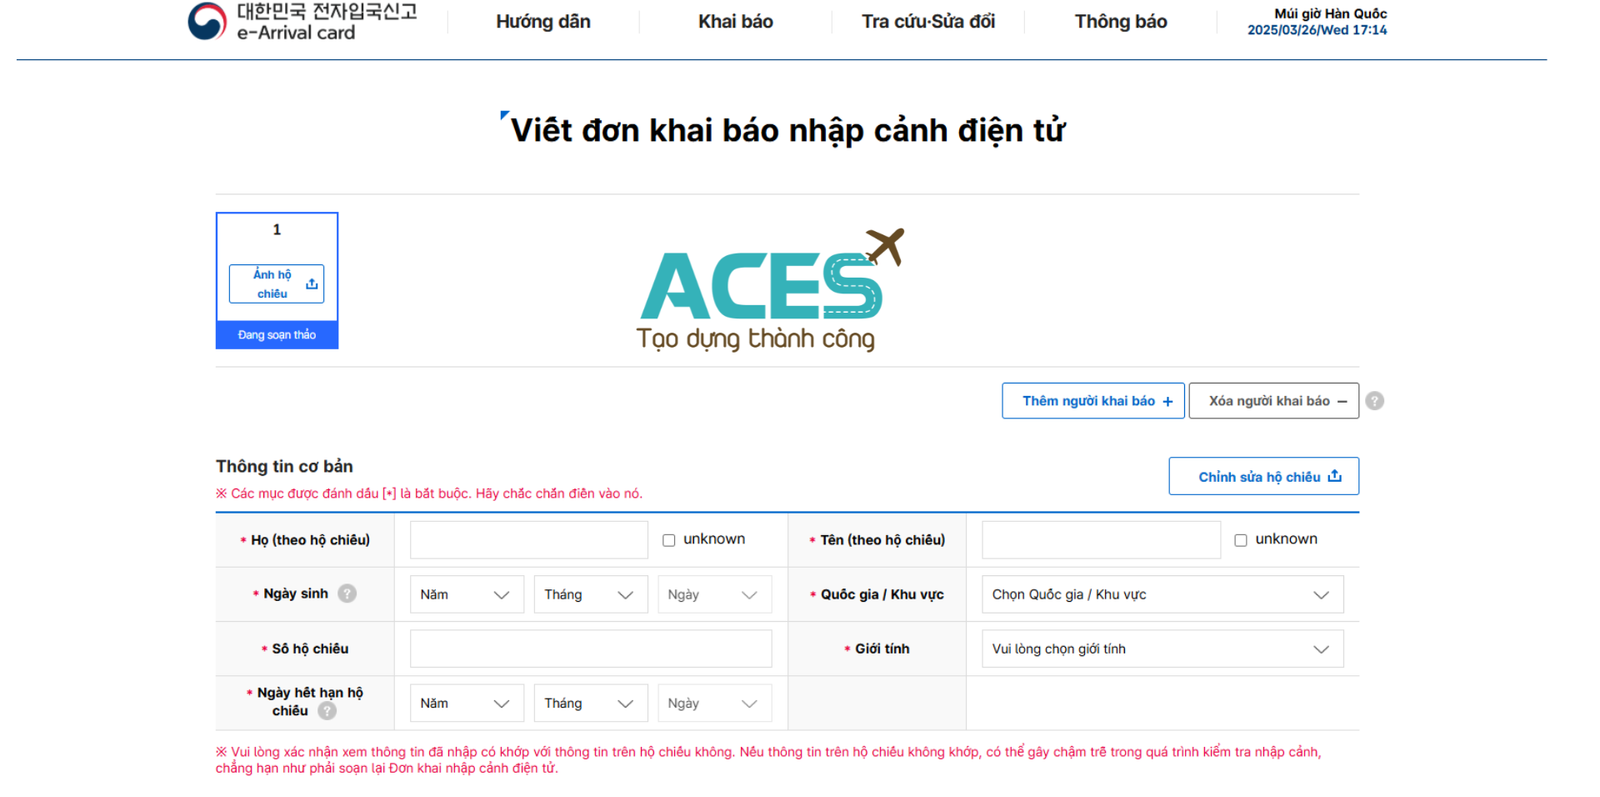This screenshot has height=797, width=1600.
Task: Tick the unknown checkbox for Tên
Action: click(x=1241, y=540)
